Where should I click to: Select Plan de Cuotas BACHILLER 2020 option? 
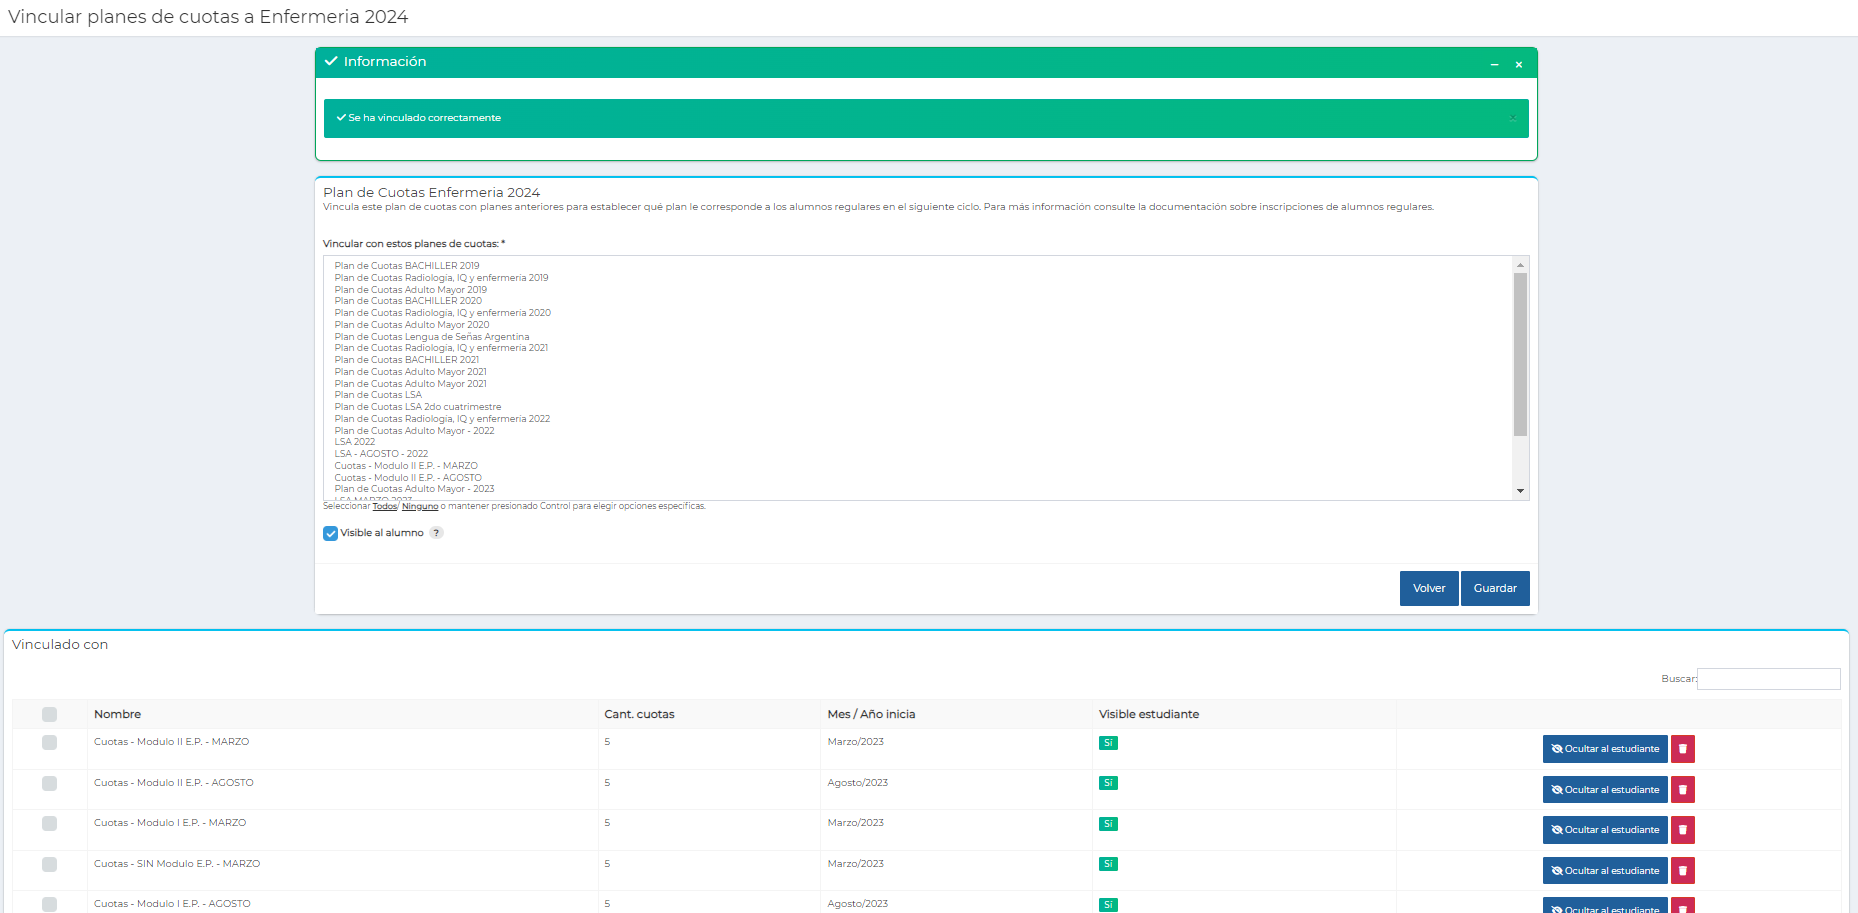click(x=408, y=301)
